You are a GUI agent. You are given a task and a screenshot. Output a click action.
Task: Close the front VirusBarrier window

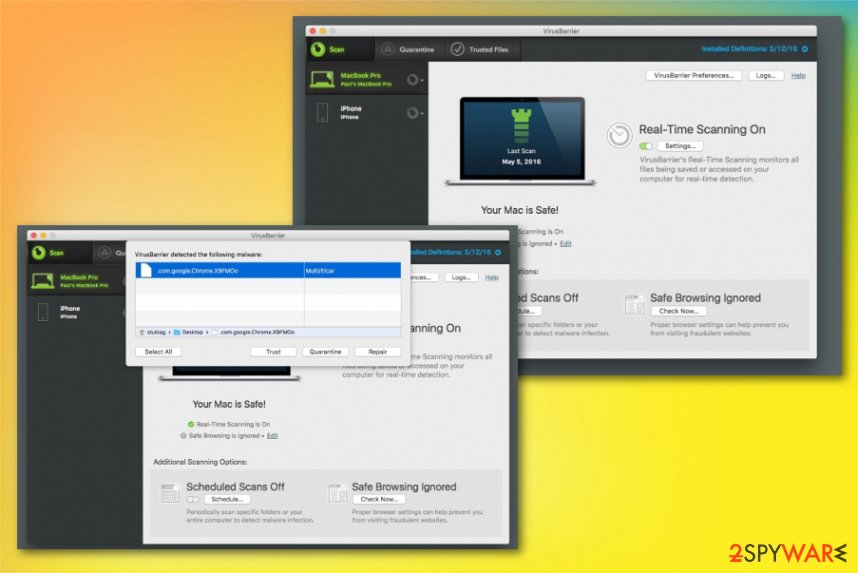[x=34, y=235]
